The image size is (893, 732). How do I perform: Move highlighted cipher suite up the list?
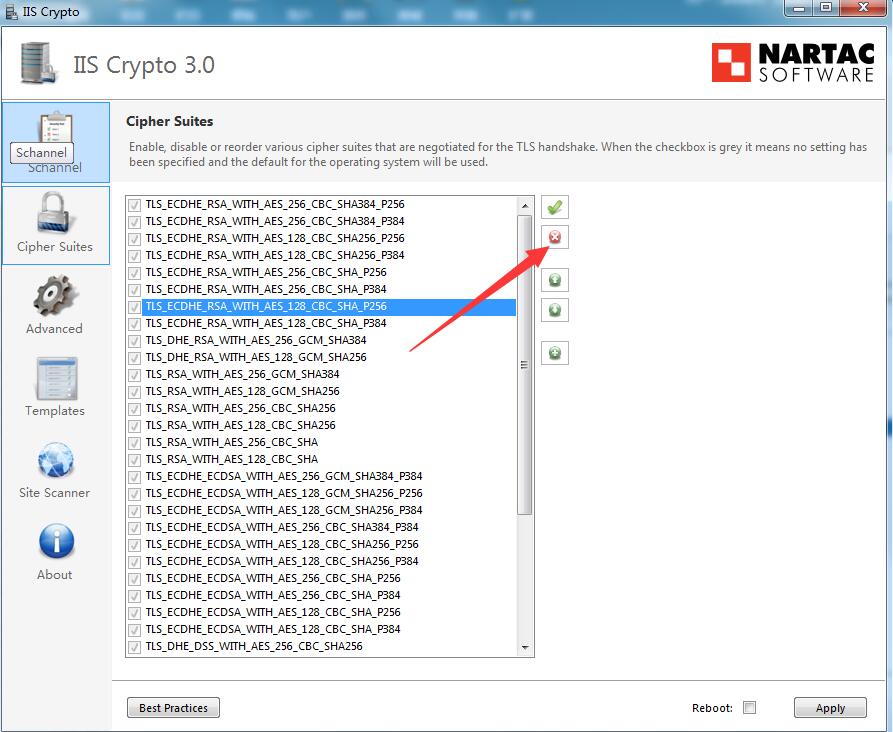(554, 280)
